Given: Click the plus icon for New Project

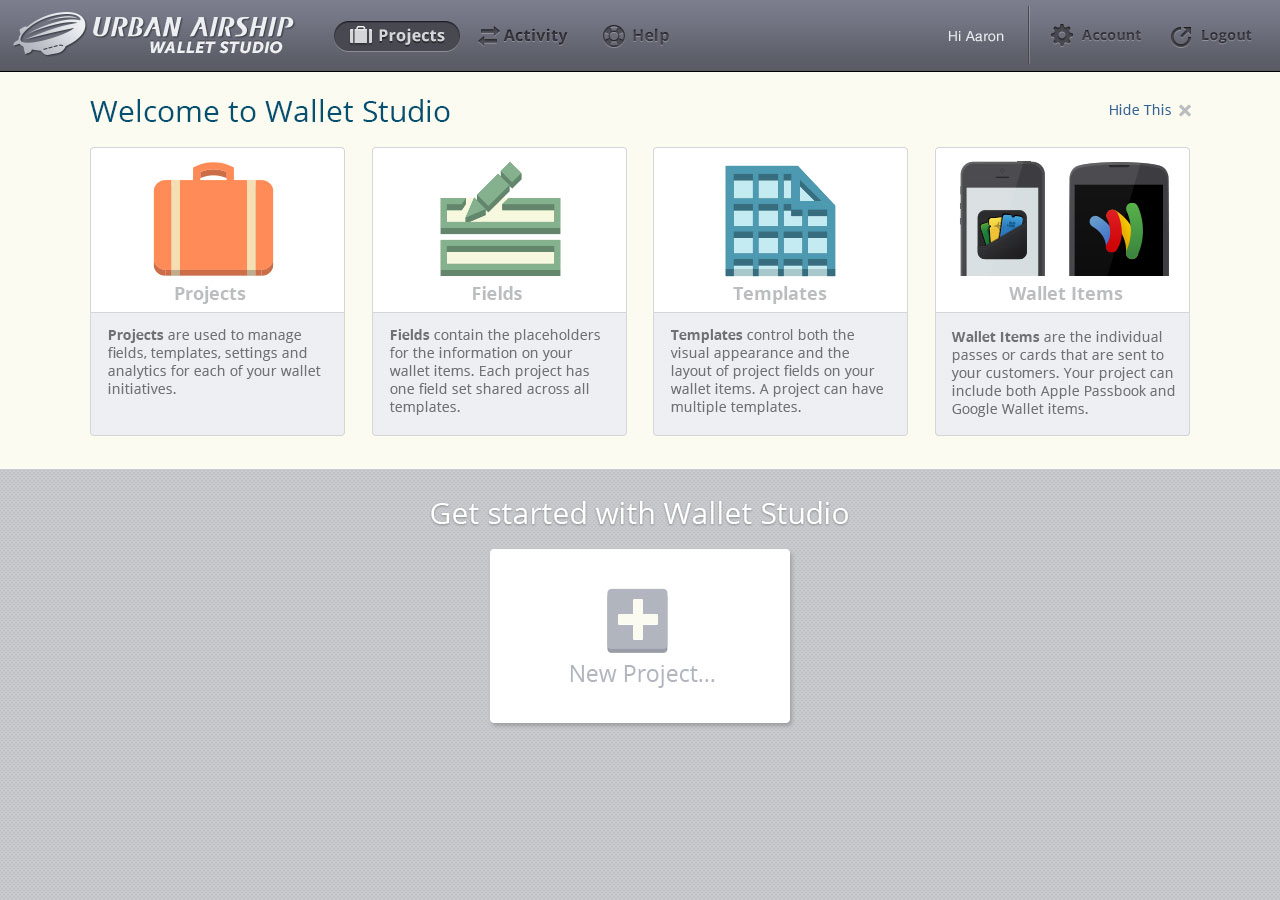Looking at the screenshot, I should tap(637, 621).
